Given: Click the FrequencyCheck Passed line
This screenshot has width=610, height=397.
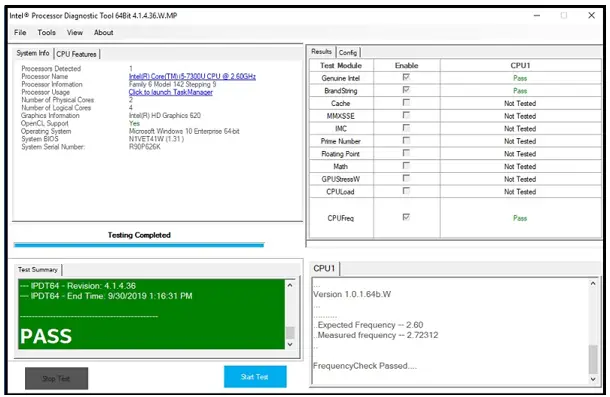Looking at the screenshot, I should [365, 366].
